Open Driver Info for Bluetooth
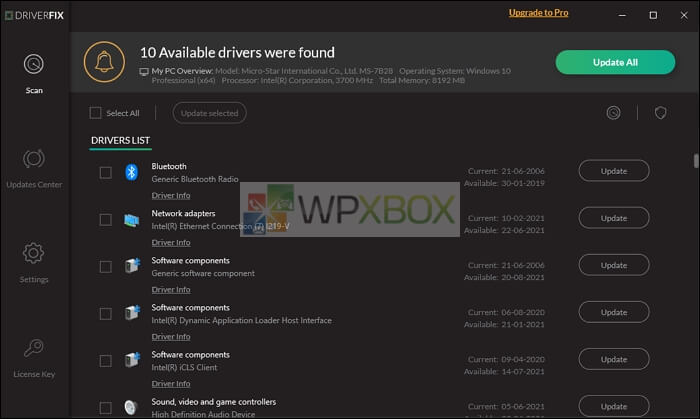 pyautogui.click(x=171, y=195)
